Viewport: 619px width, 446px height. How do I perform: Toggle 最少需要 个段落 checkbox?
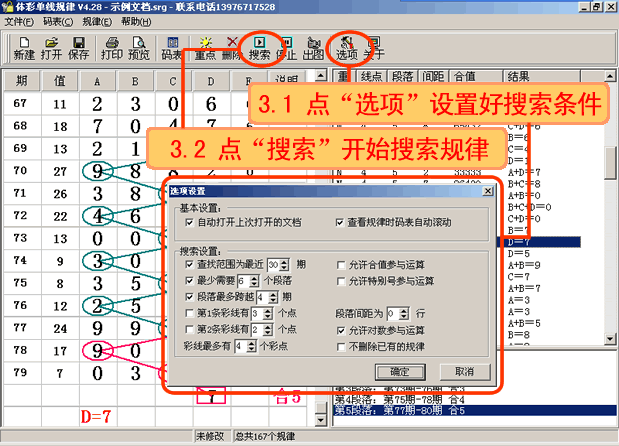189,281
